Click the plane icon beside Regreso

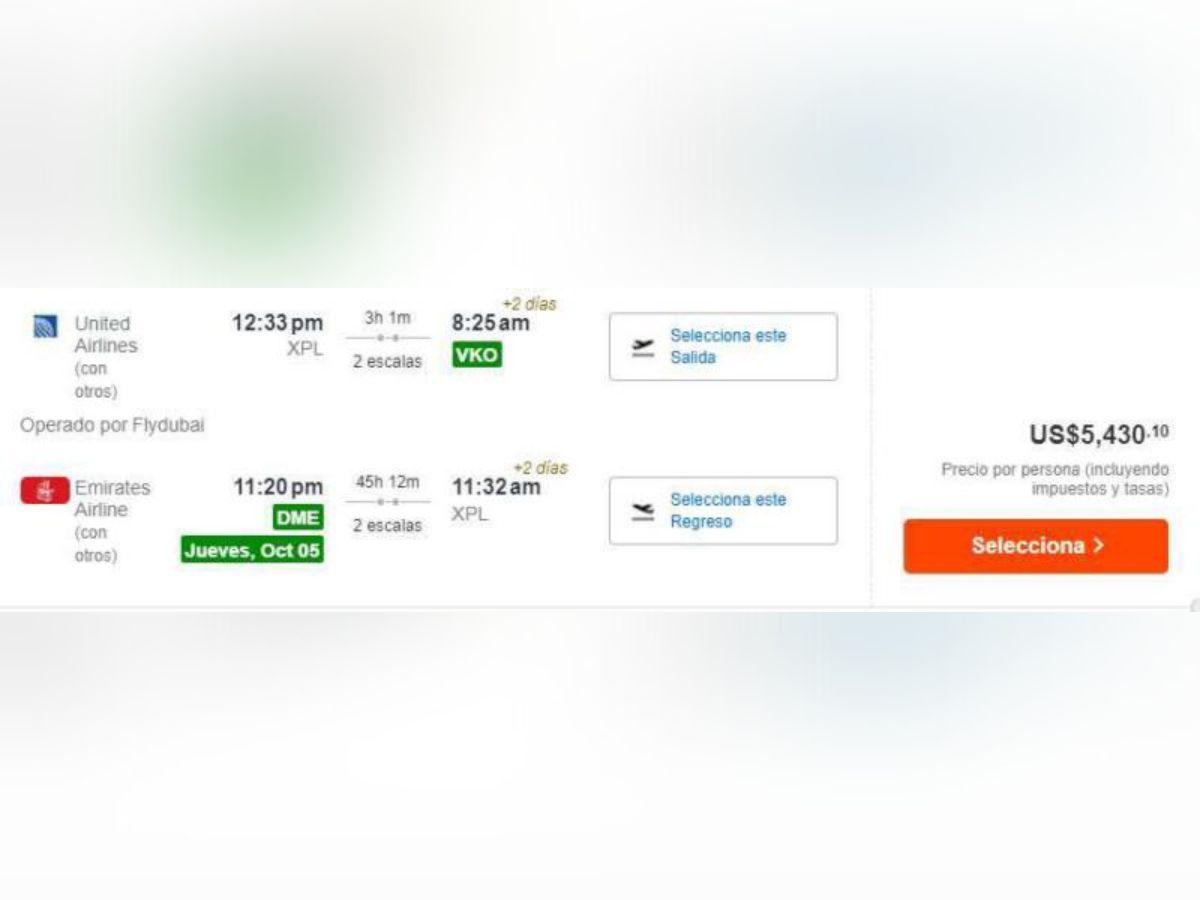click(643, 511)
